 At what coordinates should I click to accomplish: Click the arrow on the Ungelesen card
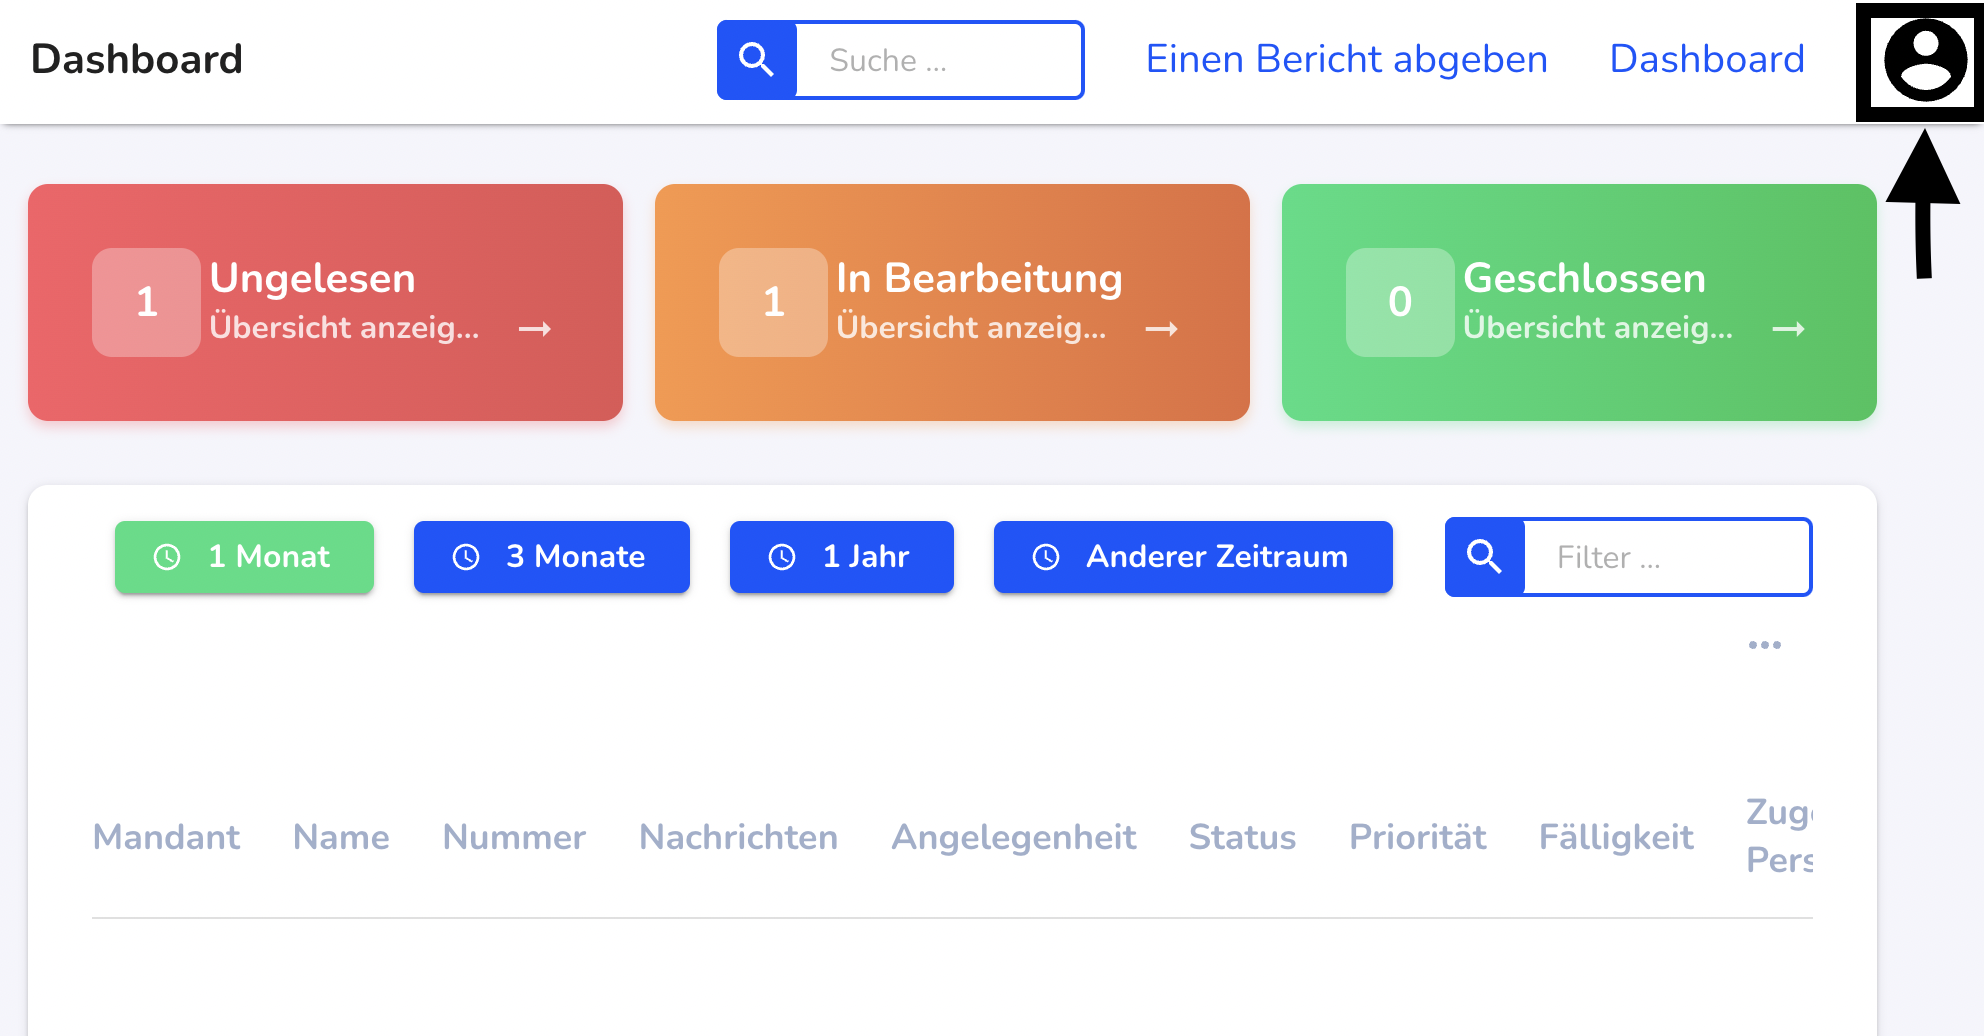tap(535, 329)
